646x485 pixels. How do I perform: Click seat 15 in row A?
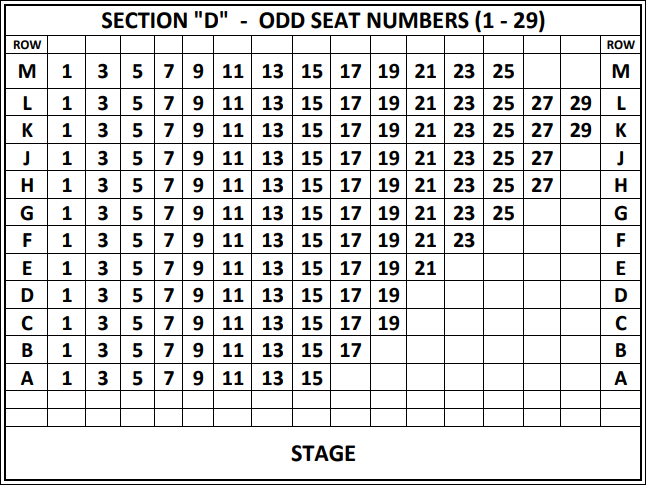[x=311, y=377]
